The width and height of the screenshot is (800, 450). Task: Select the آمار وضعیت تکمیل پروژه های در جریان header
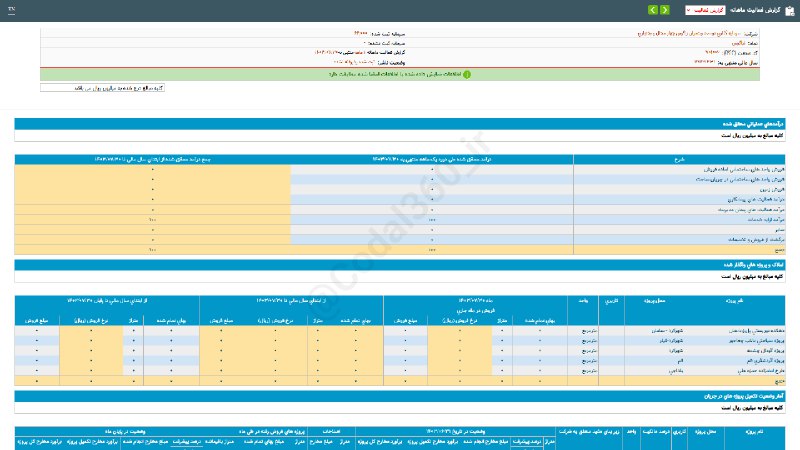(x=399, y=396)
